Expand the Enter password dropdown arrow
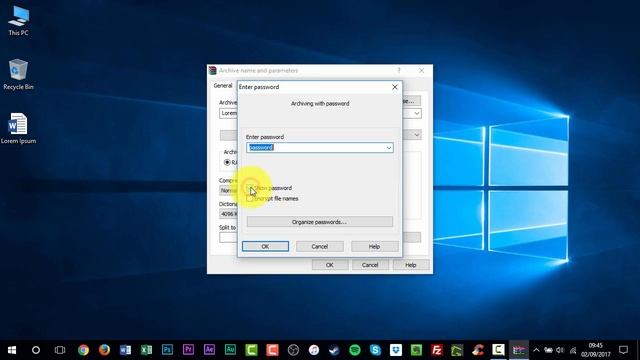The image size is (640, 360). point(389,148)
